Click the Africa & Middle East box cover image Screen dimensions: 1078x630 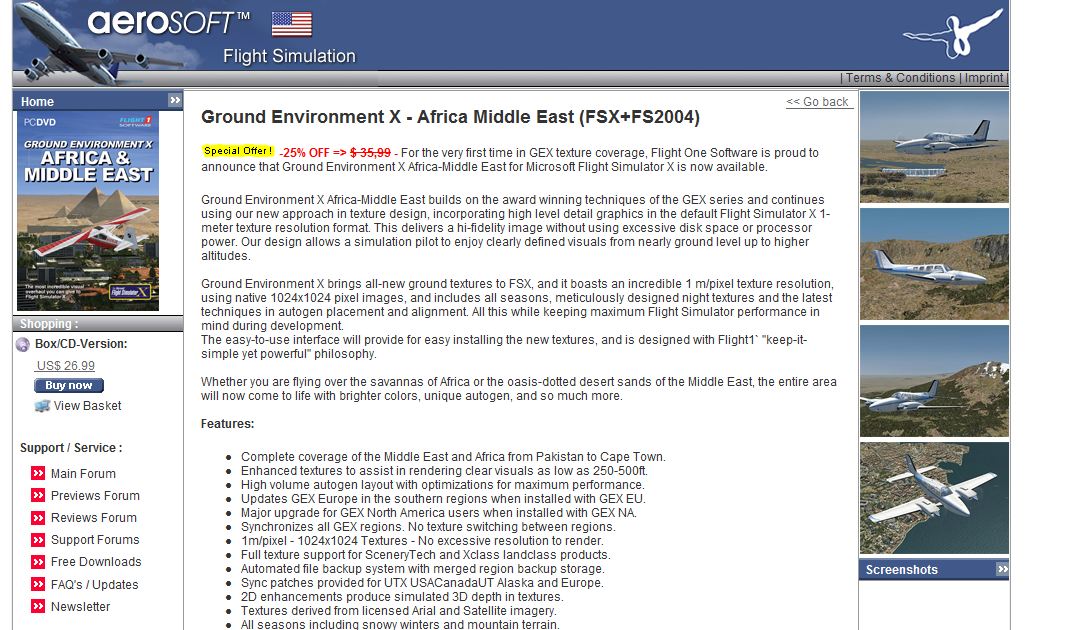coord(88,211)
